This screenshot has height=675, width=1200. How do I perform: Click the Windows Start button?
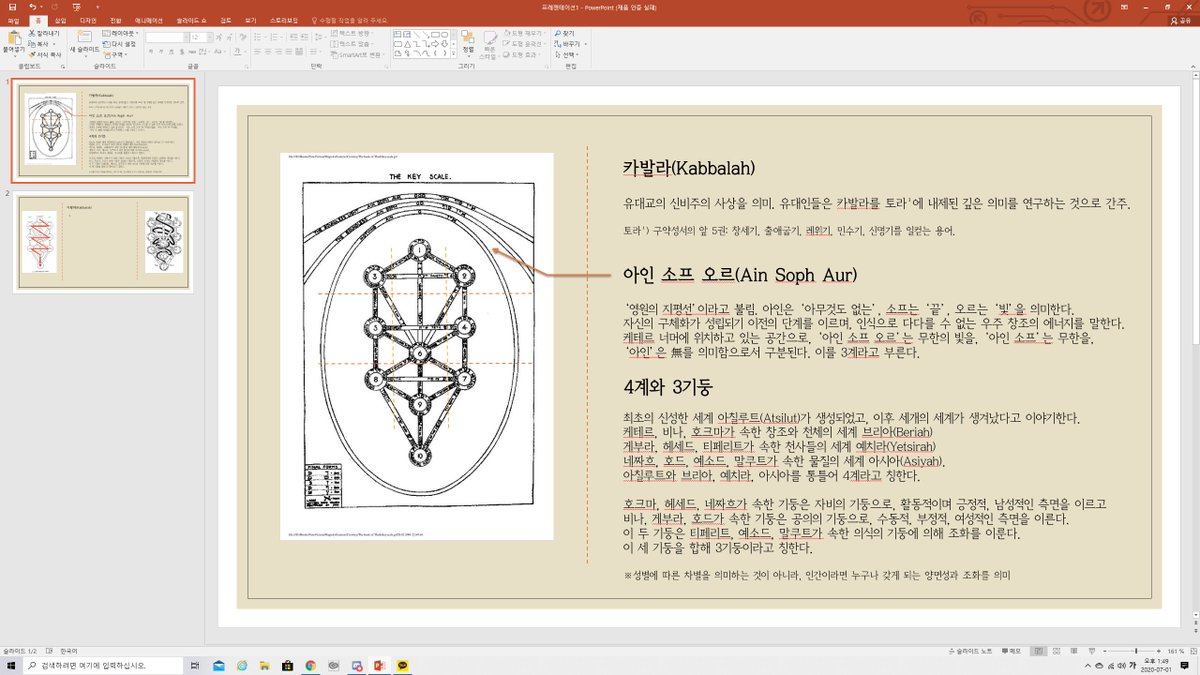click(10, 665)
